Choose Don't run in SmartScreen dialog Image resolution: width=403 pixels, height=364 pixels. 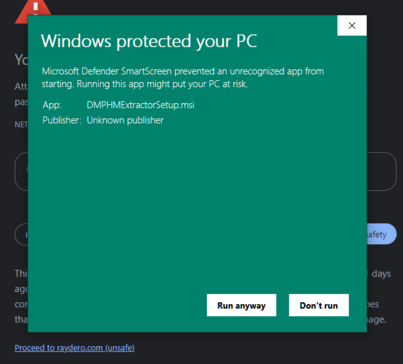pos(319,305)
